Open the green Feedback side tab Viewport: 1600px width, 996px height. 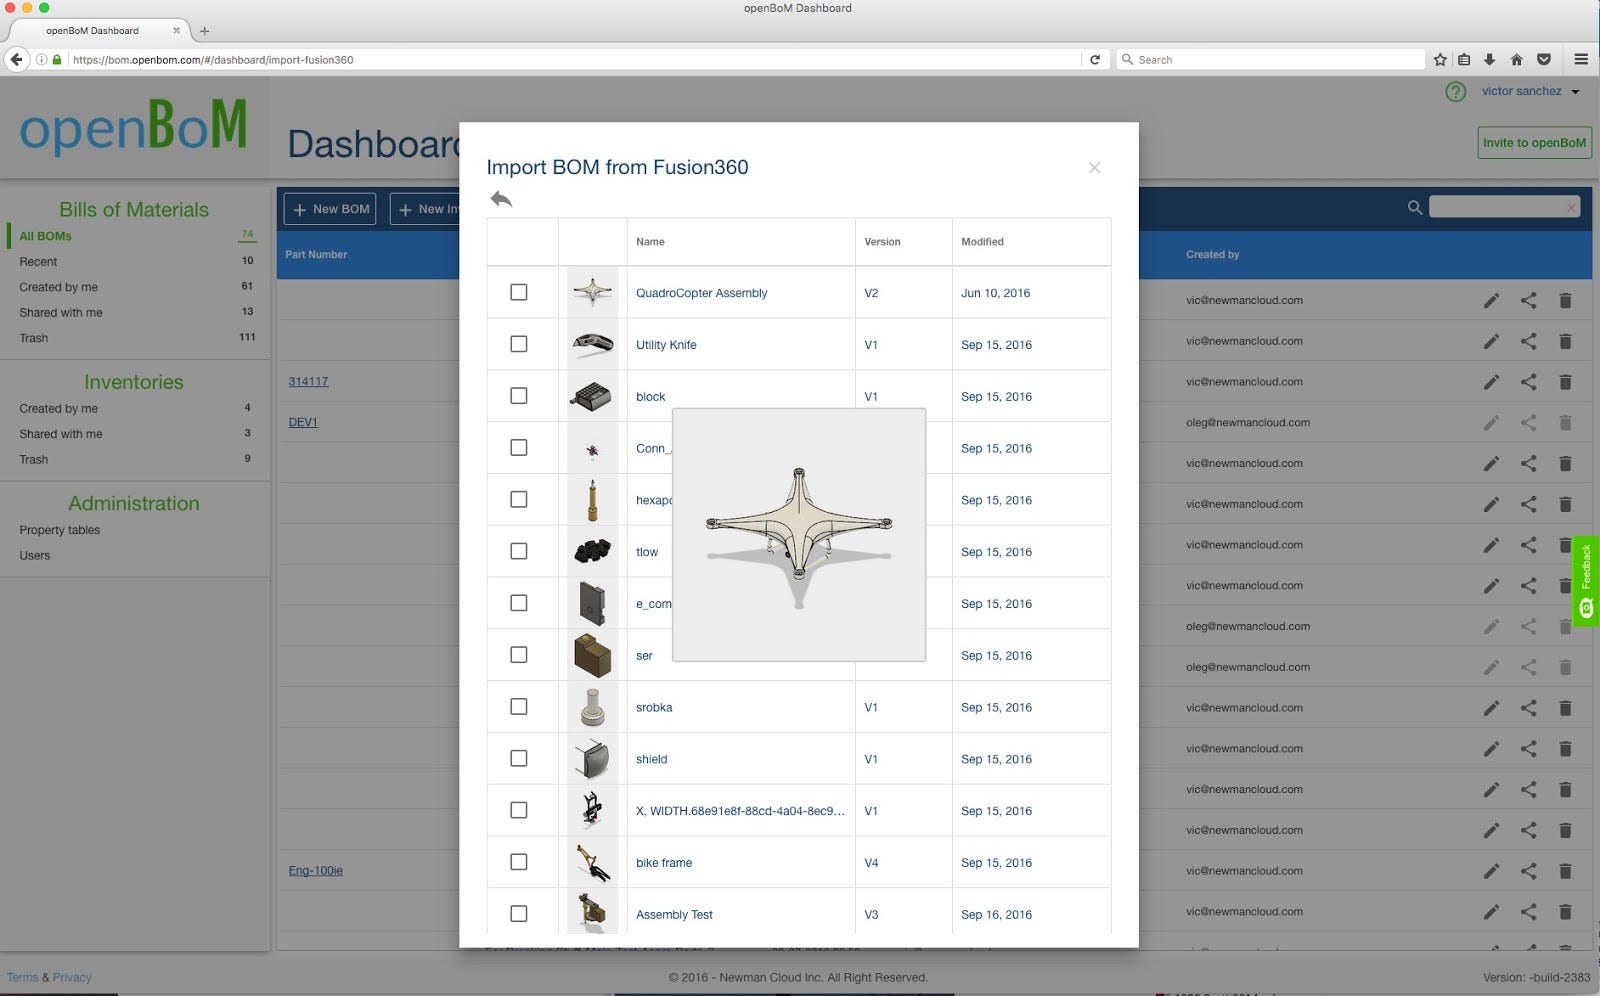[1586, 581]
